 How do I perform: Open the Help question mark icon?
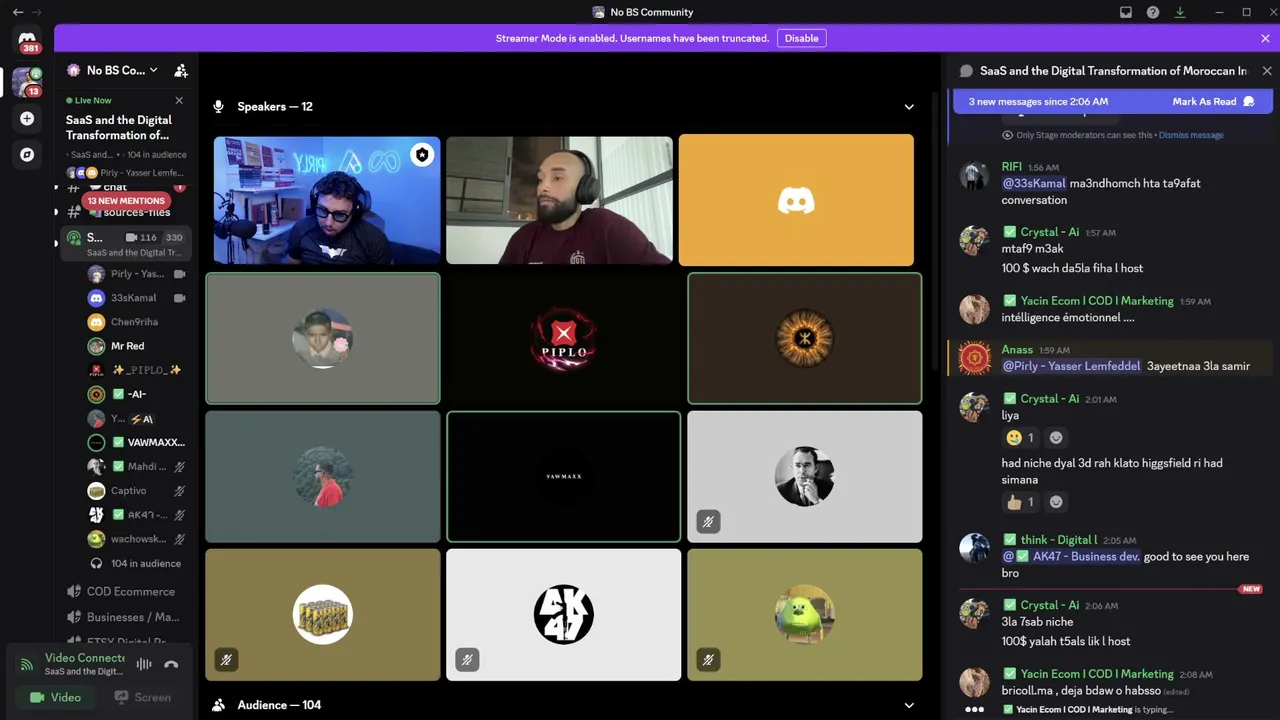click(x=1153, y=12)
